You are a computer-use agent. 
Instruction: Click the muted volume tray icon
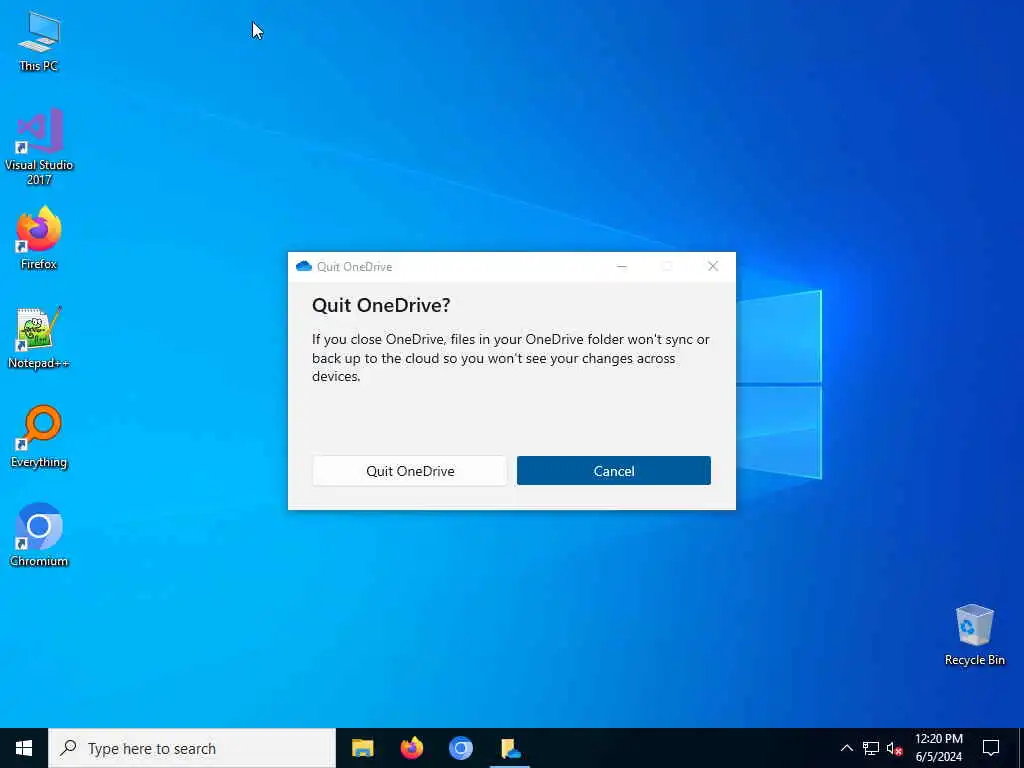(x=894, y=748)
